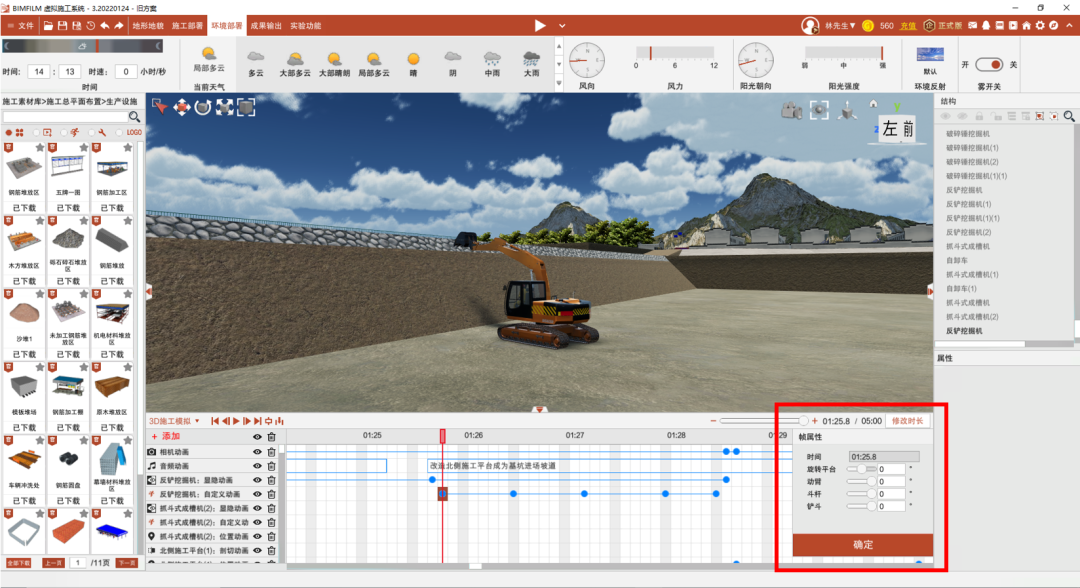1080x588 pixels.
Task: Click the undo arrow icon
Action: click(105, 25)
